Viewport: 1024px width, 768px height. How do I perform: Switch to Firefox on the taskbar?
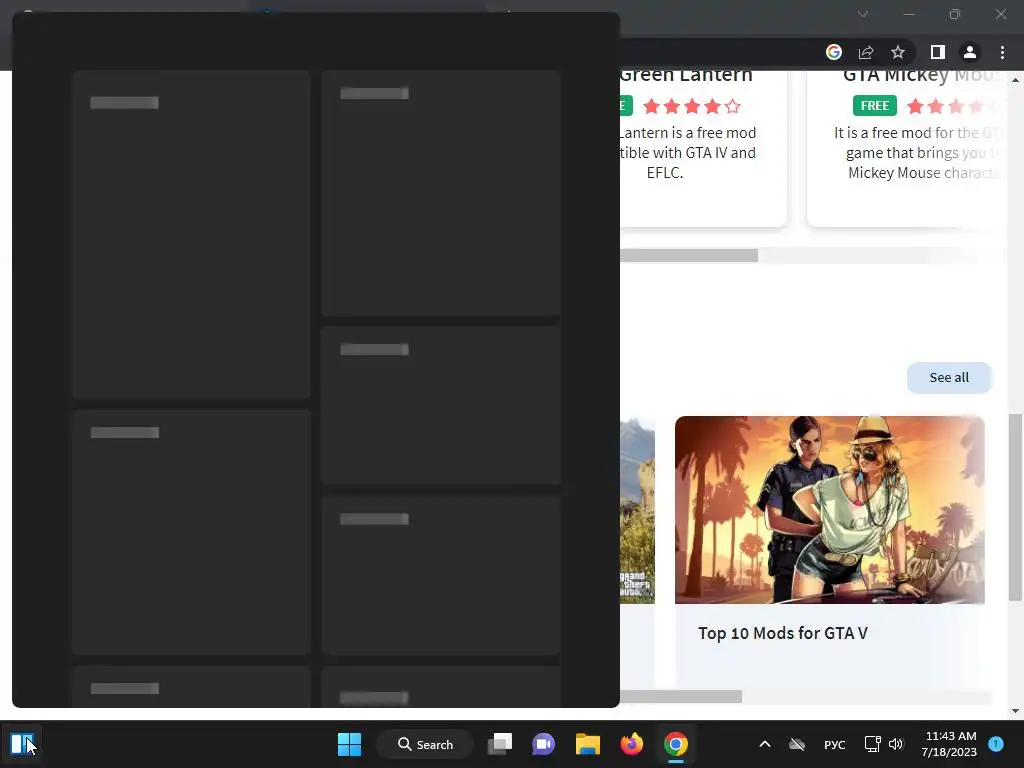tap(632, 744)
